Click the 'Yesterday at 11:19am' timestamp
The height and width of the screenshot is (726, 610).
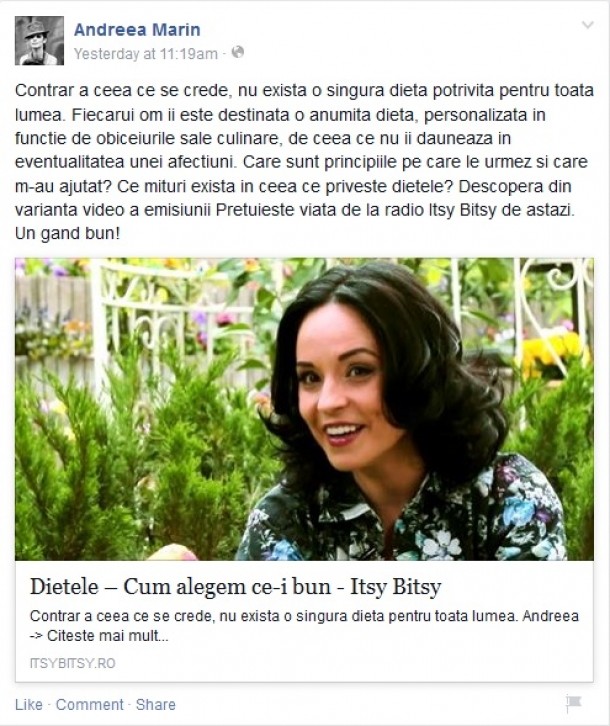[x=145, y=54]
